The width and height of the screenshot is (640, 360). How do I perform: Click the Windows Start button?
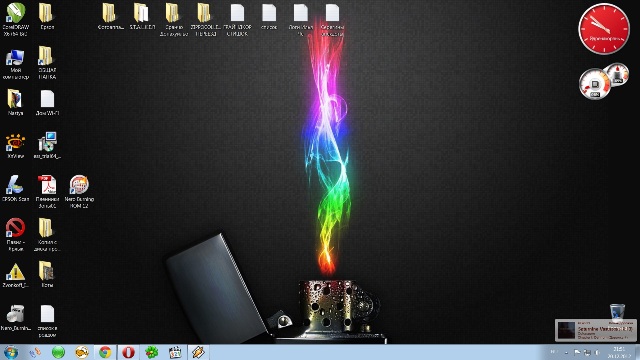11,352
